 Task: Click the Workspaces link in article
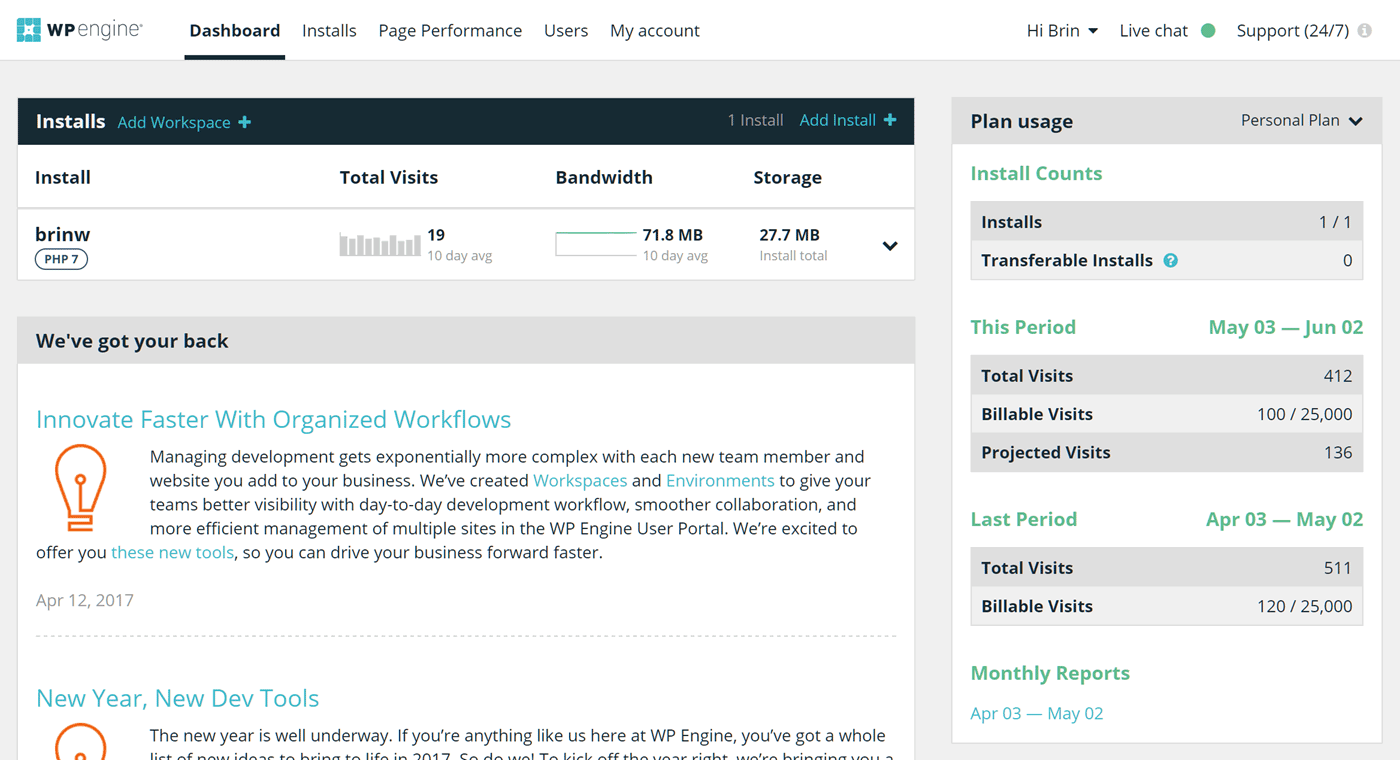tap(580, 481)
